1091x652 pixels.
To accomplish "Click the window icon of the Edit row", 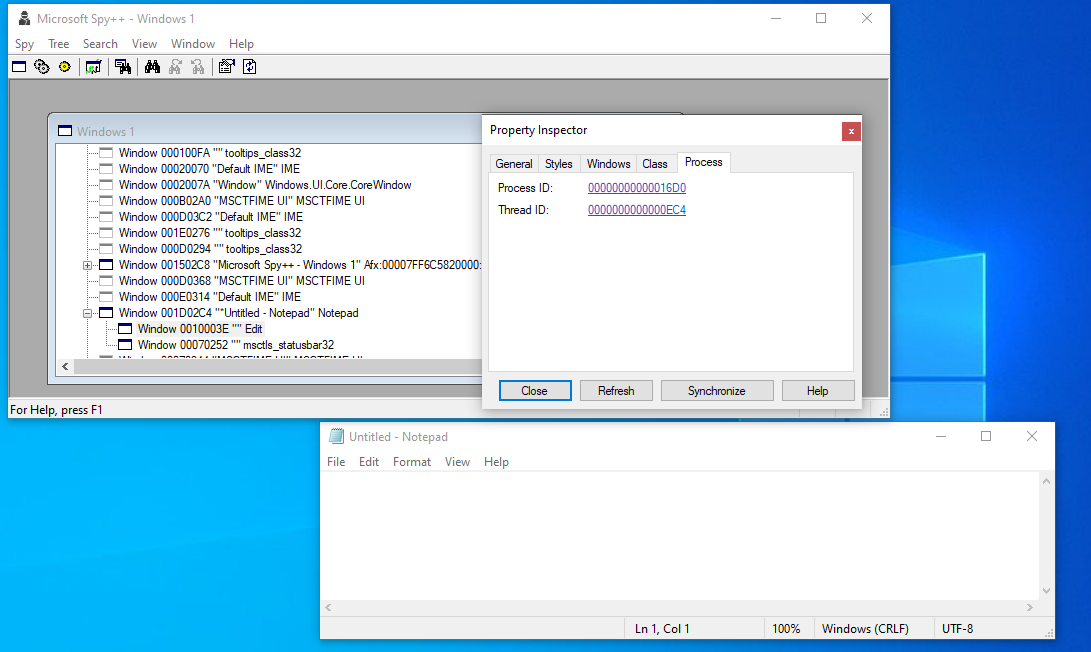I will click(125, 329).
